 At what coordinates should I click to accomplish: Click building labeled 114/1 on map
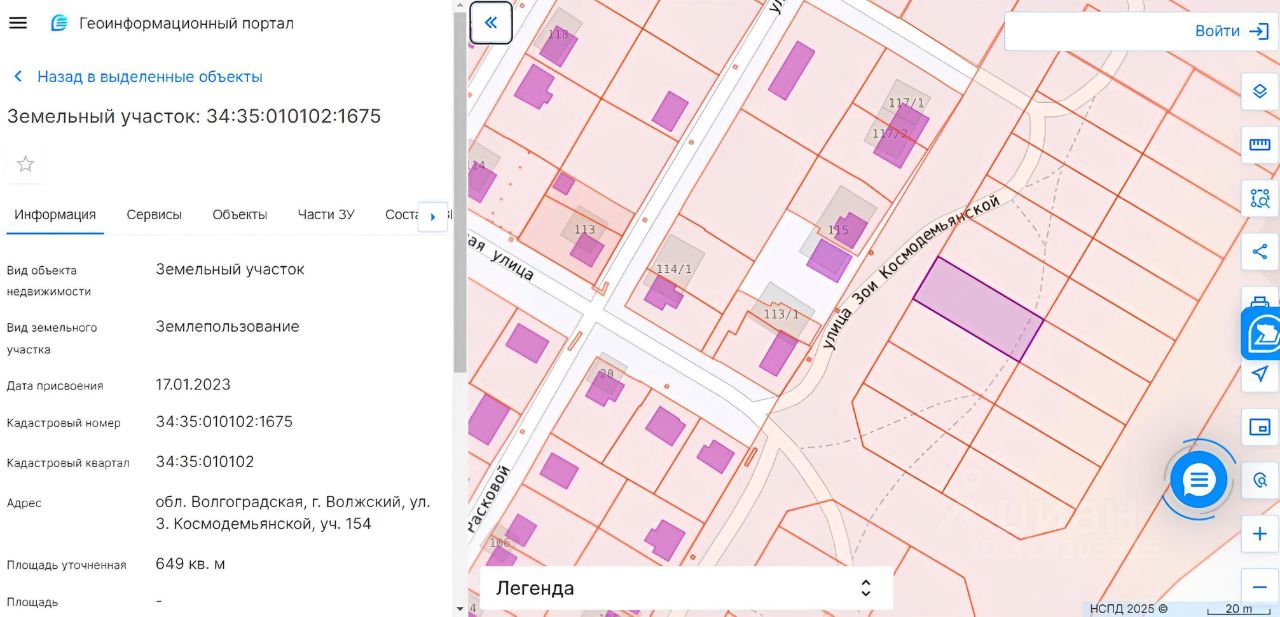click(662, 292)
